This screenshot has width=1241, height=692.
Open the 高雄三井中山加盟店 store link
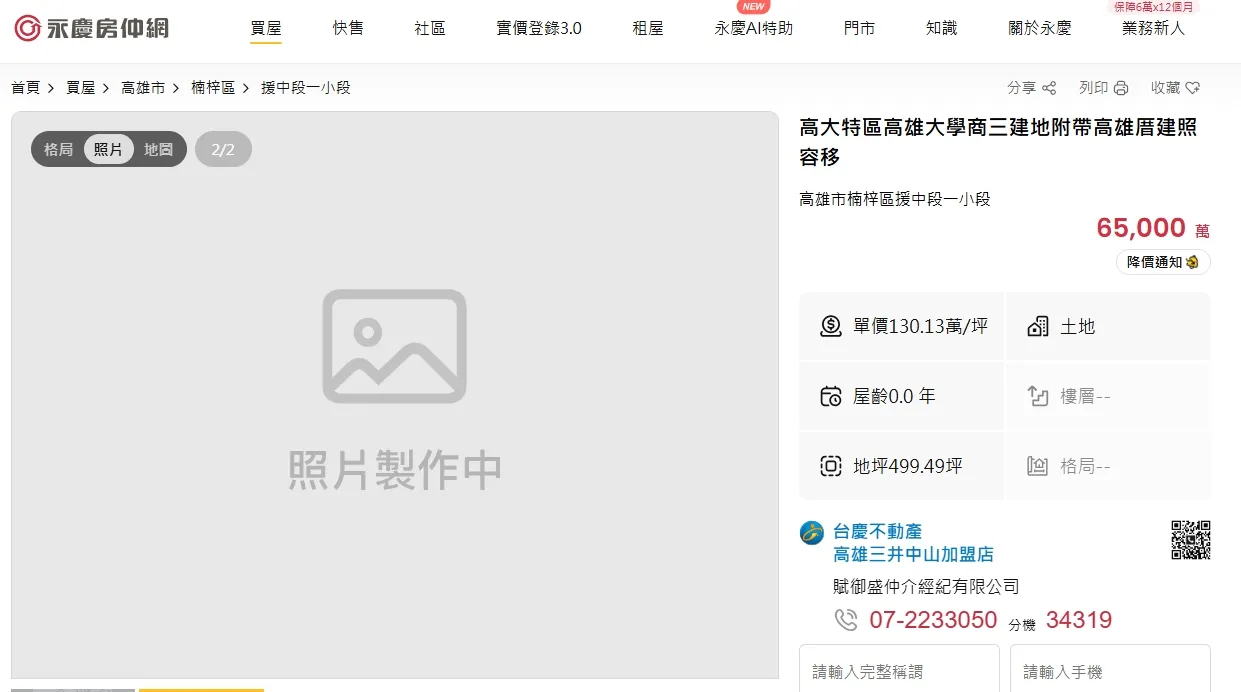tap(913, 554)
